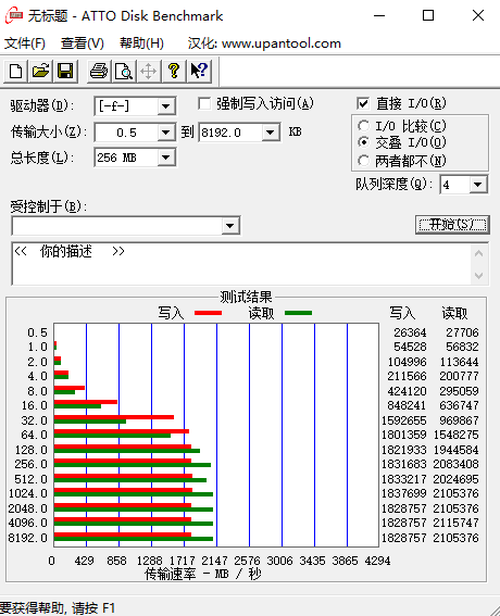Click the 开始(S) start button

(452, 225)
